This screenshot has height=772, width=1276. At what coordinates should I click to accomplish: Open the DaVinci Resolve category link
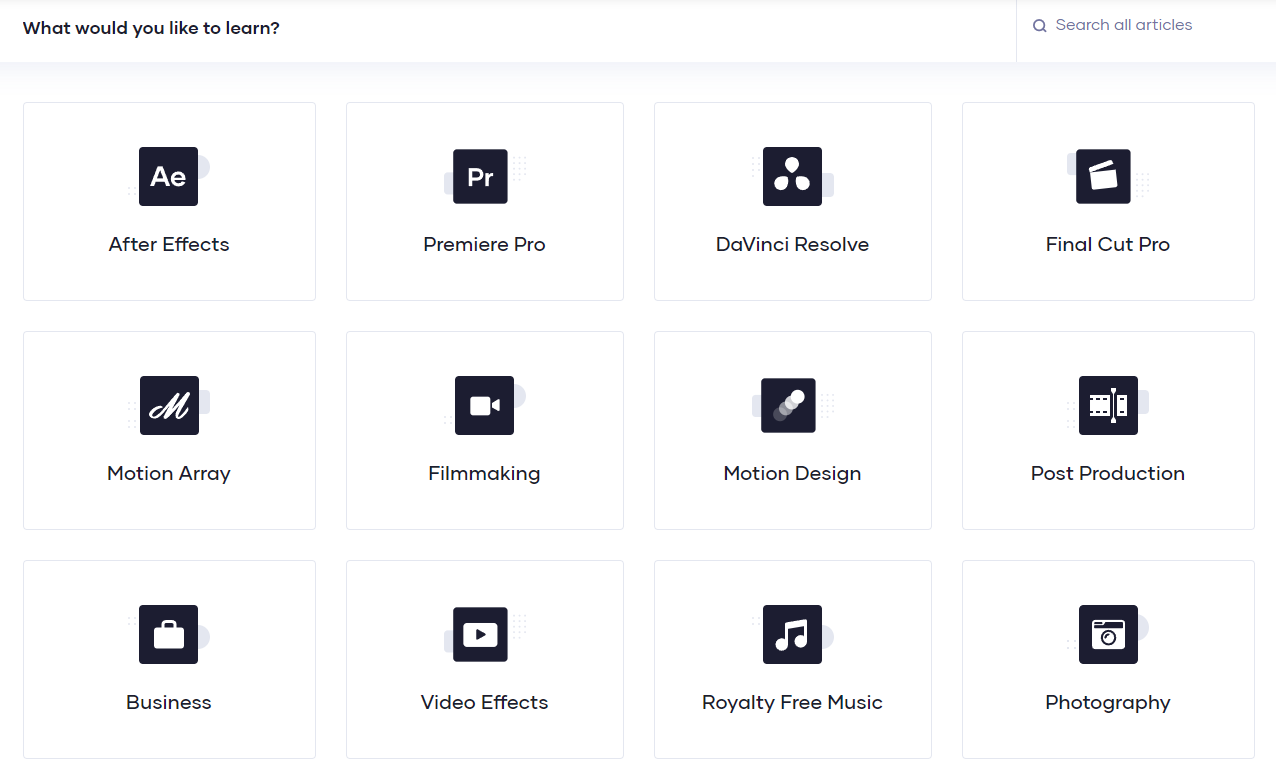[x=793, y=201]
